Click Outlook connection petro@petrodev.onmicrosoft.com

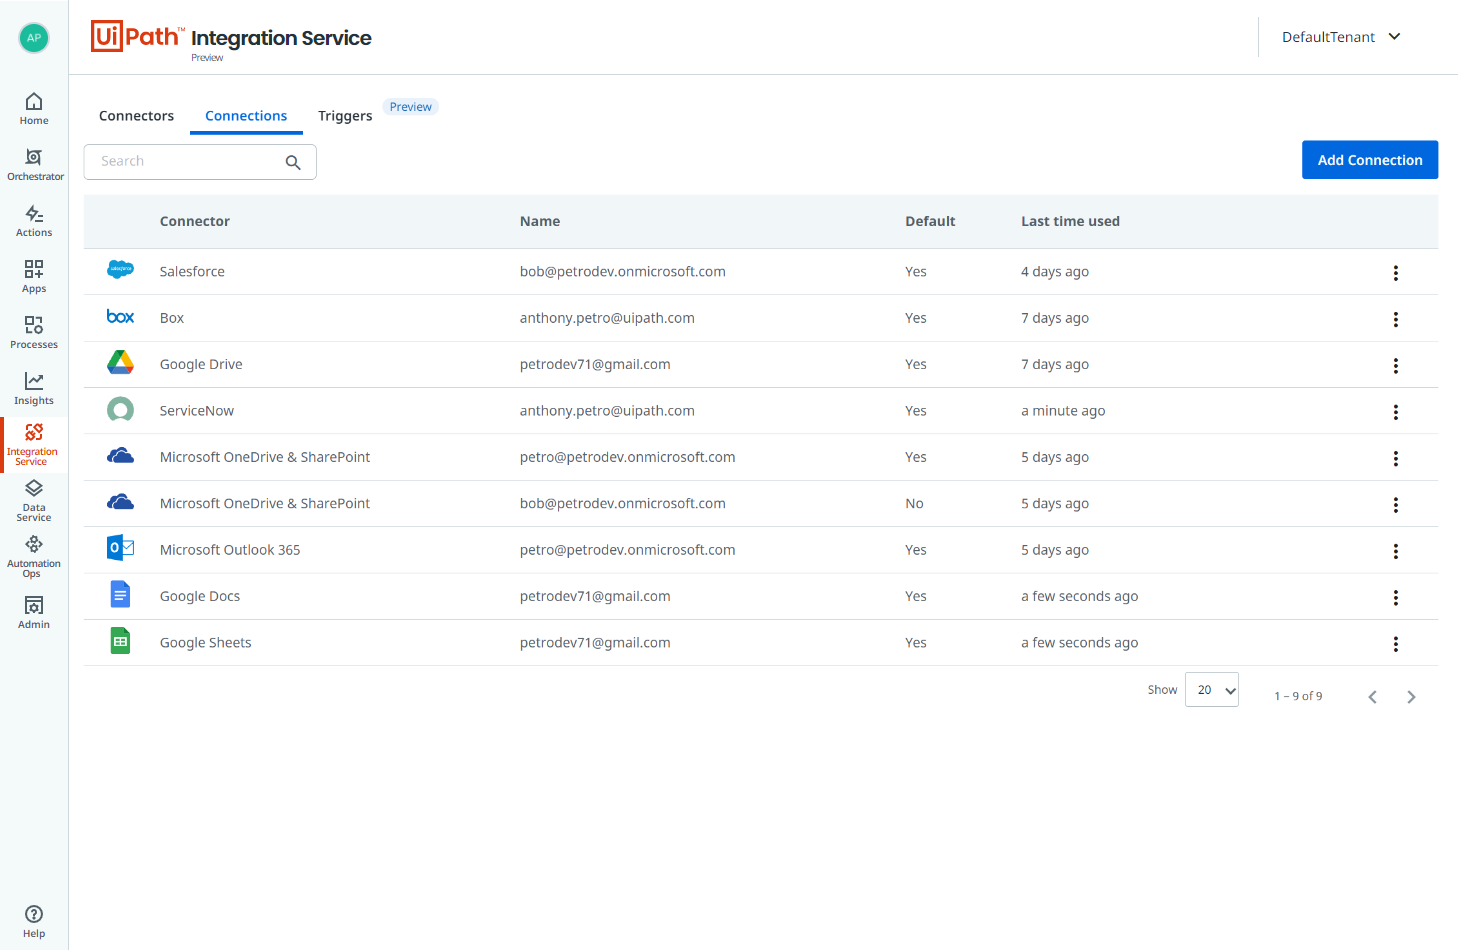(x=628, y=549)
